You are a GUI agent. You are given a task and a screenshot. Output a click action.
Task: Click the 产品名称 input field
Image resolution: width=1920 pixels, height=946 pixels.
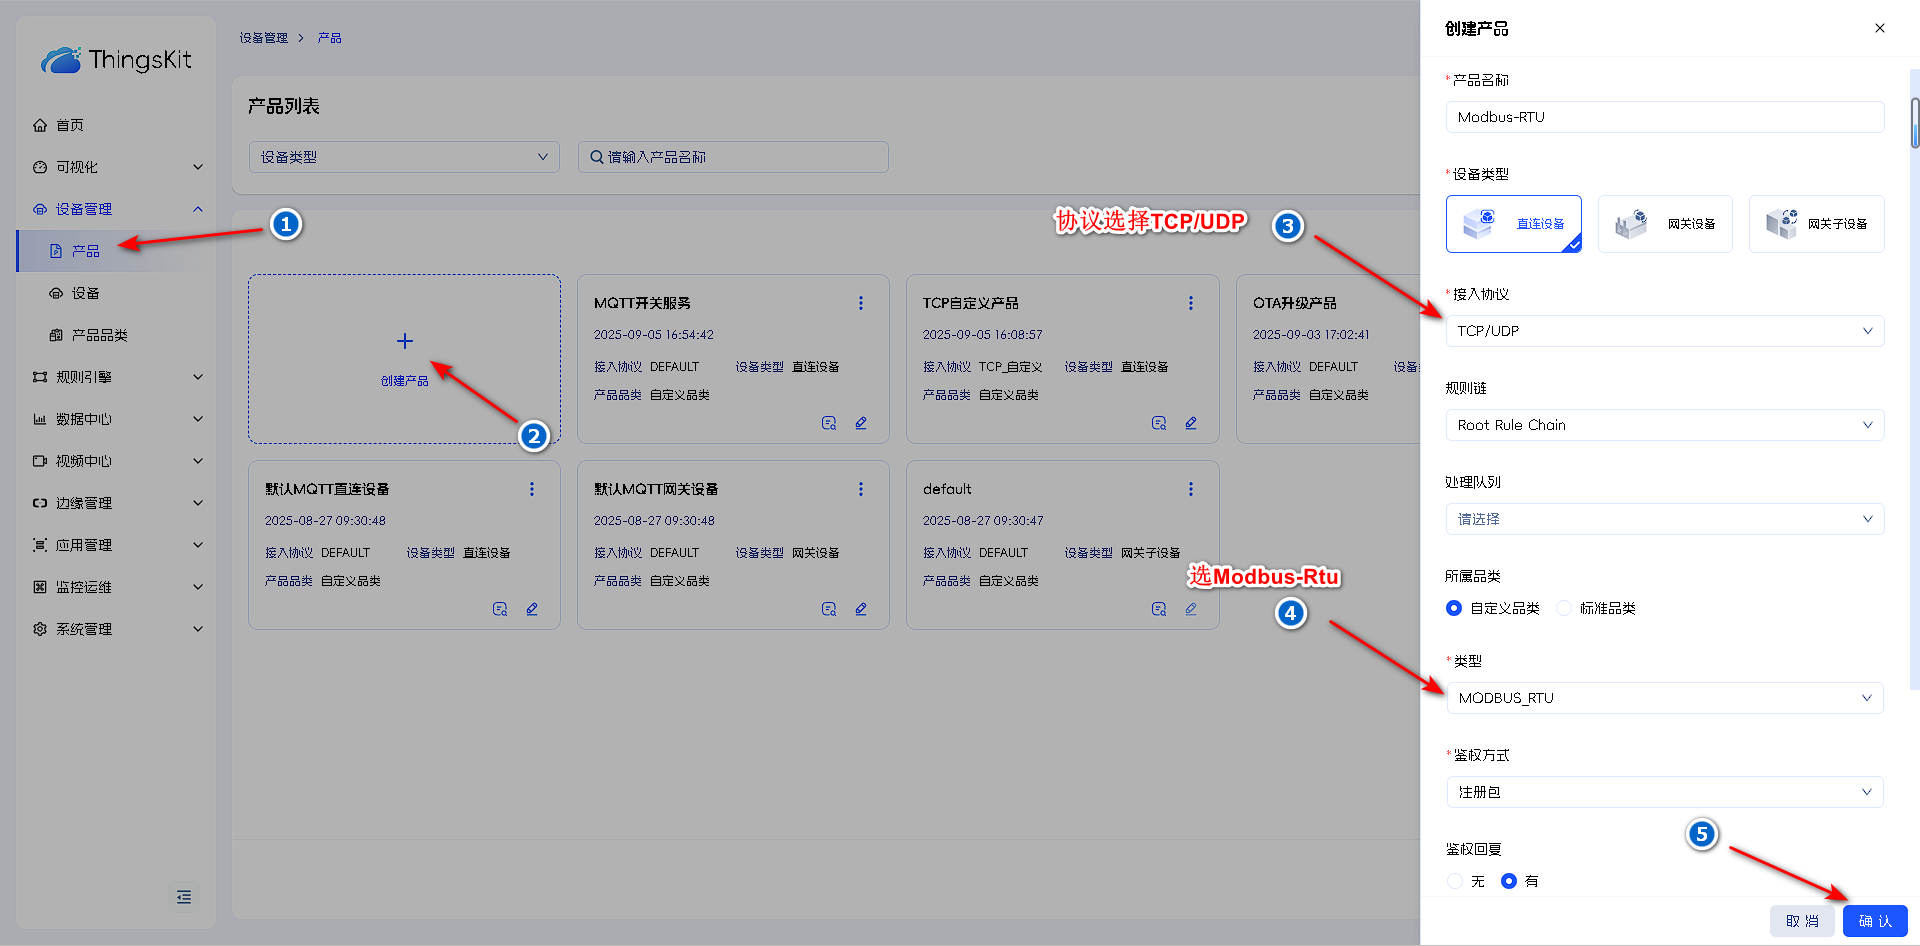1664,117
